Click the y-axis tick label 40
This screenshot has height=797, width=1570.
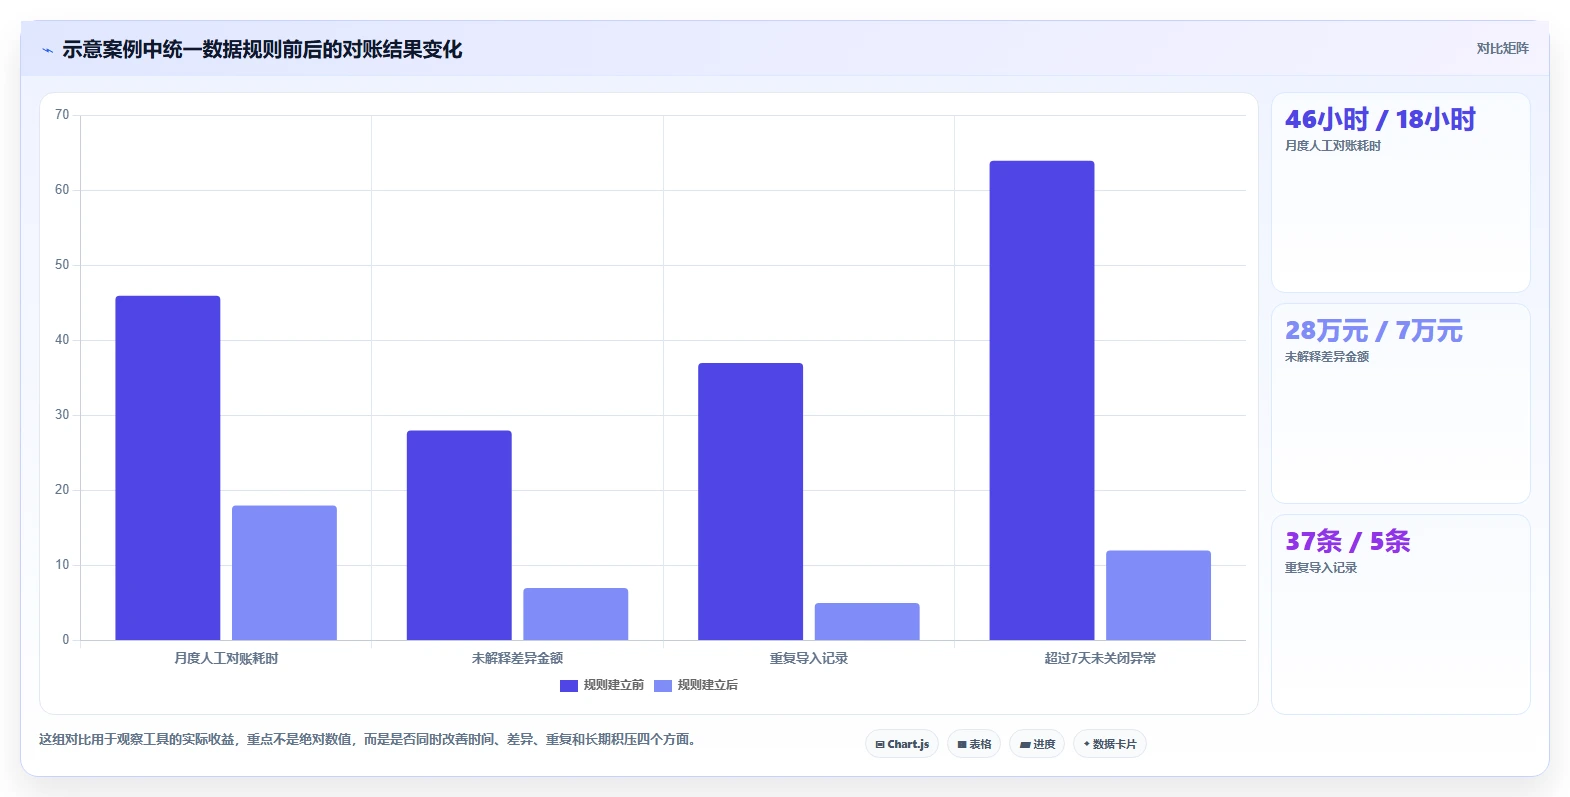(x=62, y=340)
